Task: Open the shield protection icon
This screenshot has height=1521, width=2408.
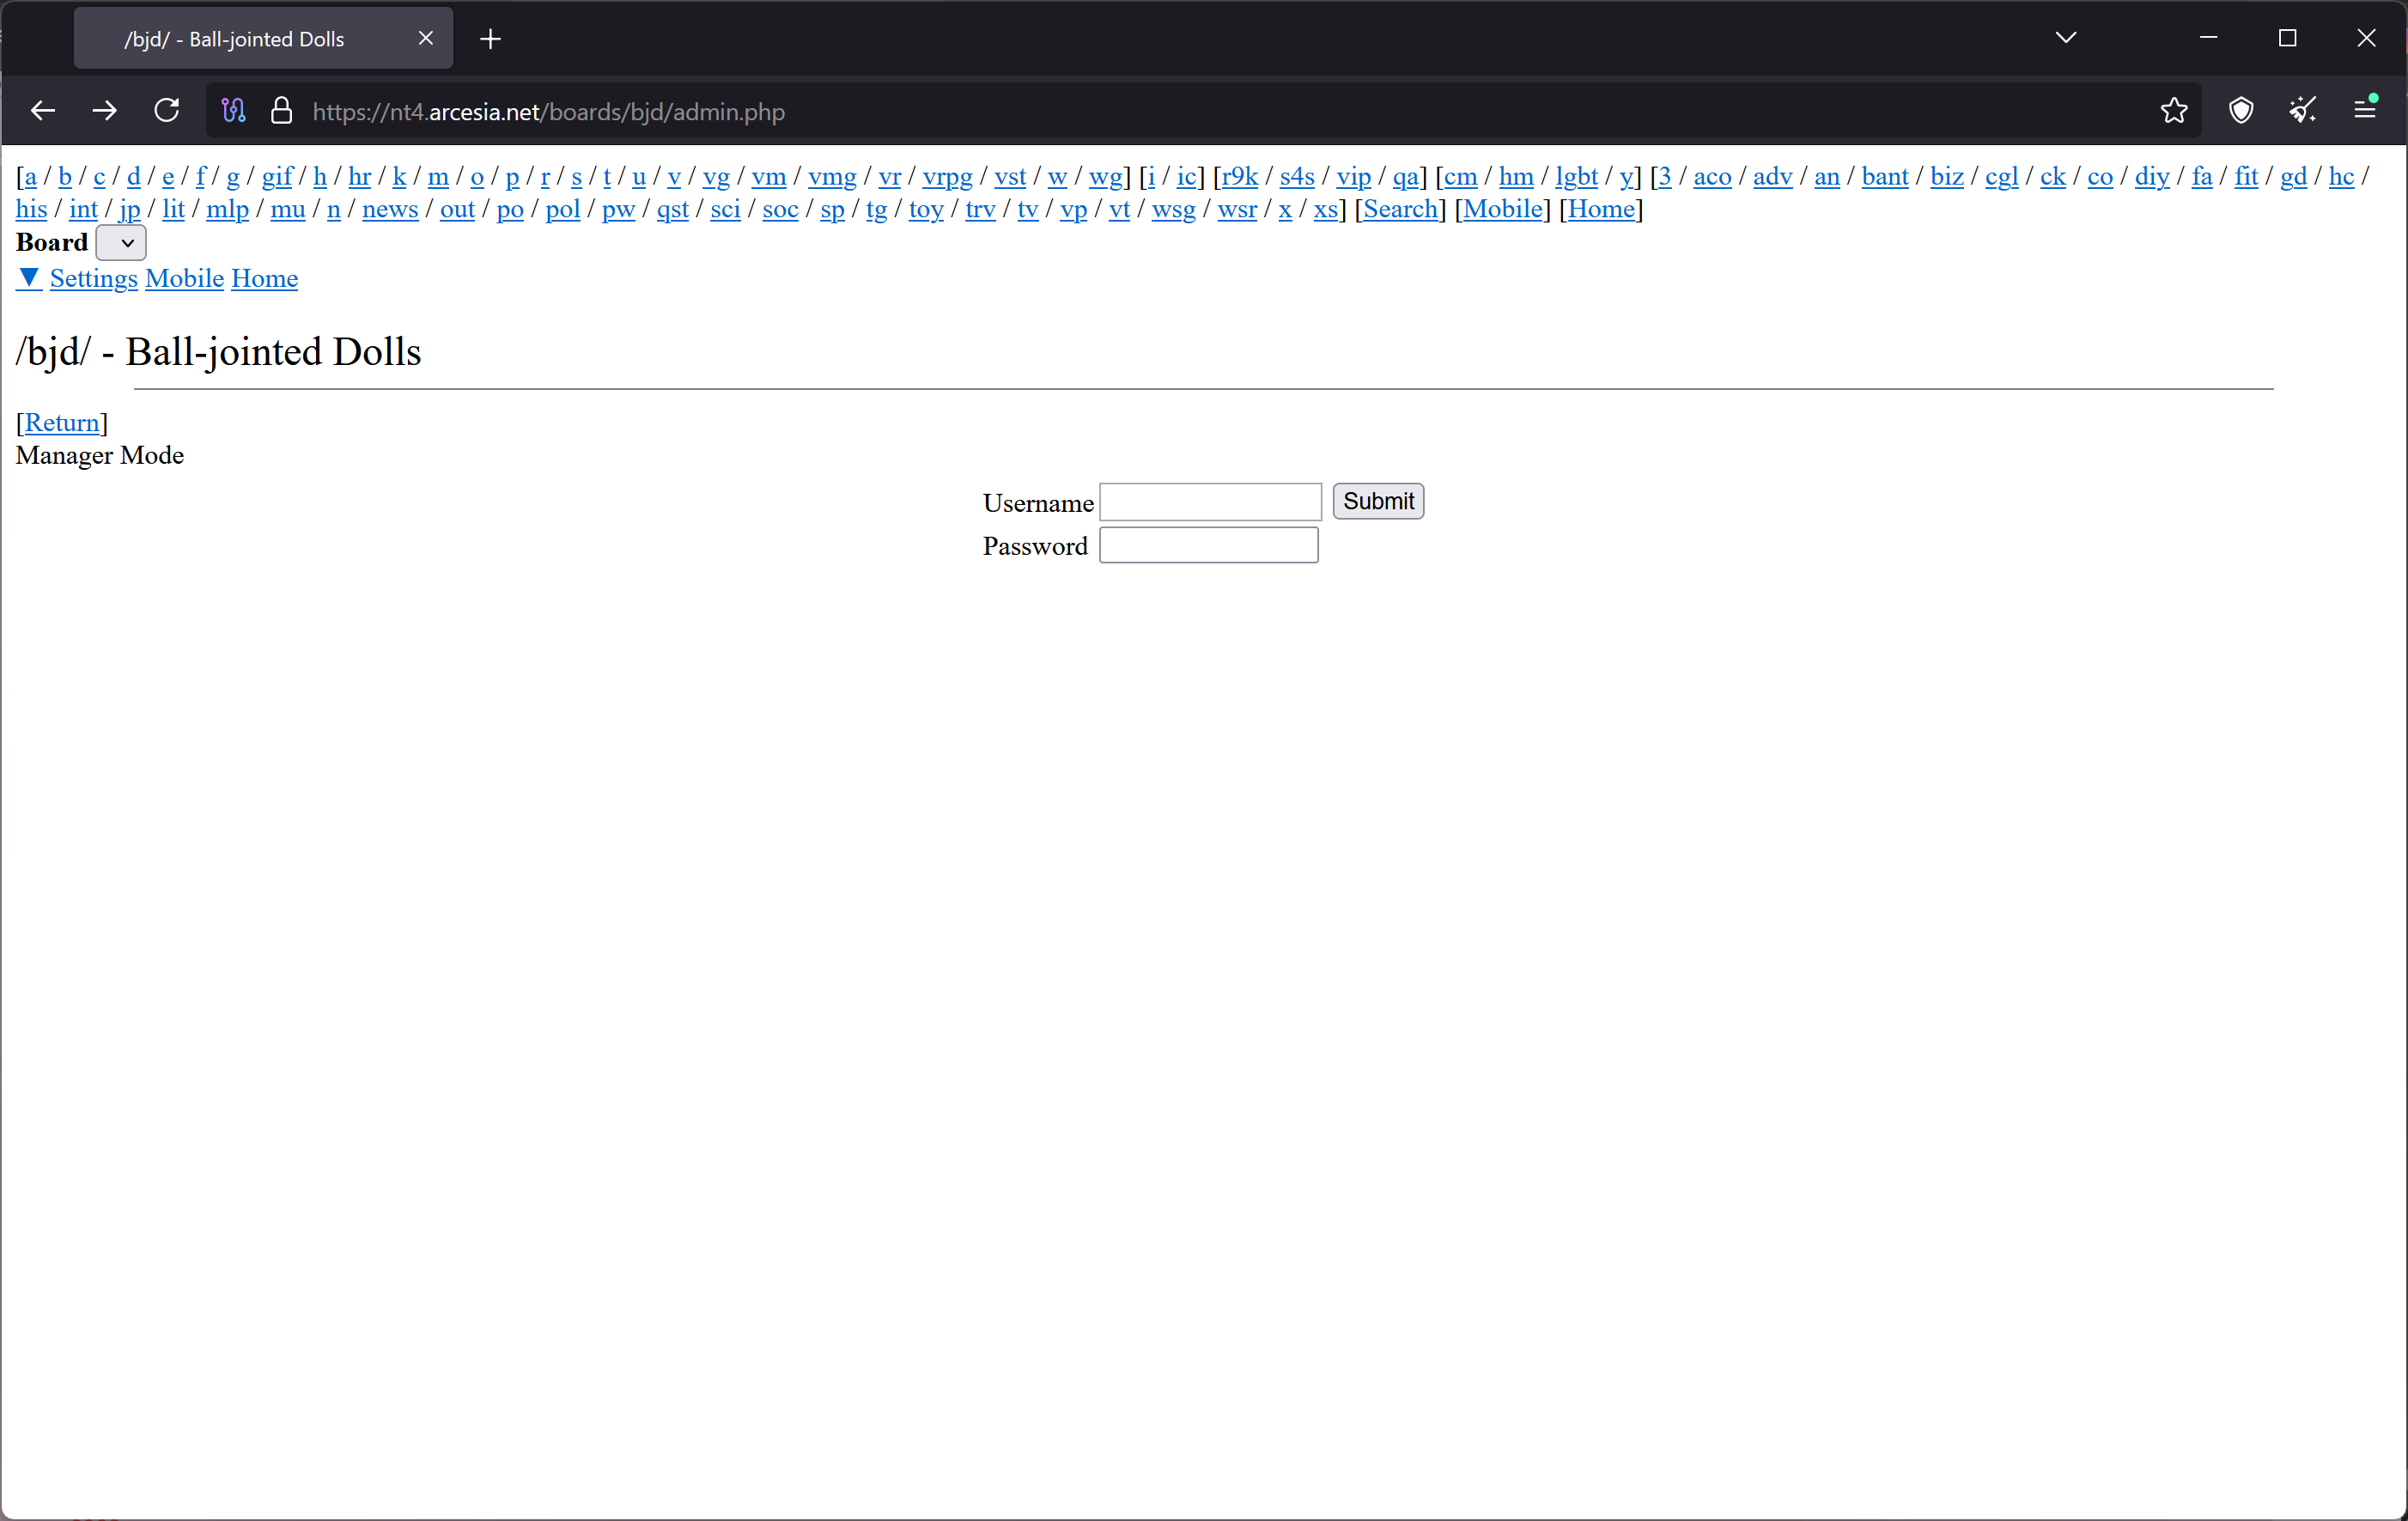Action: point(2241,111)
